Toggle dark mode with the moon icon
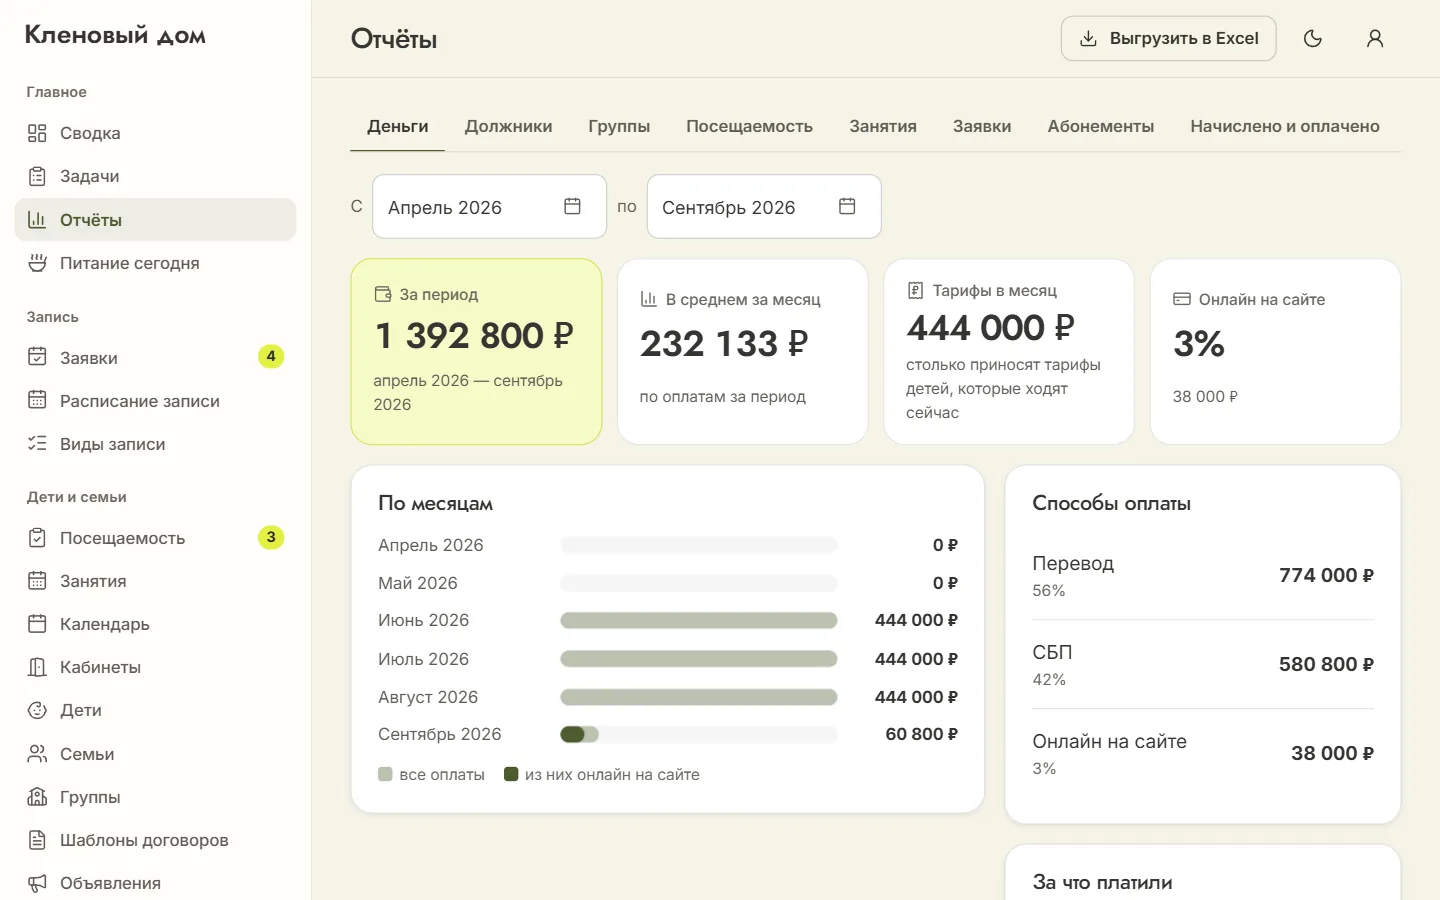1440x900 pixels. coord(1313,39)
